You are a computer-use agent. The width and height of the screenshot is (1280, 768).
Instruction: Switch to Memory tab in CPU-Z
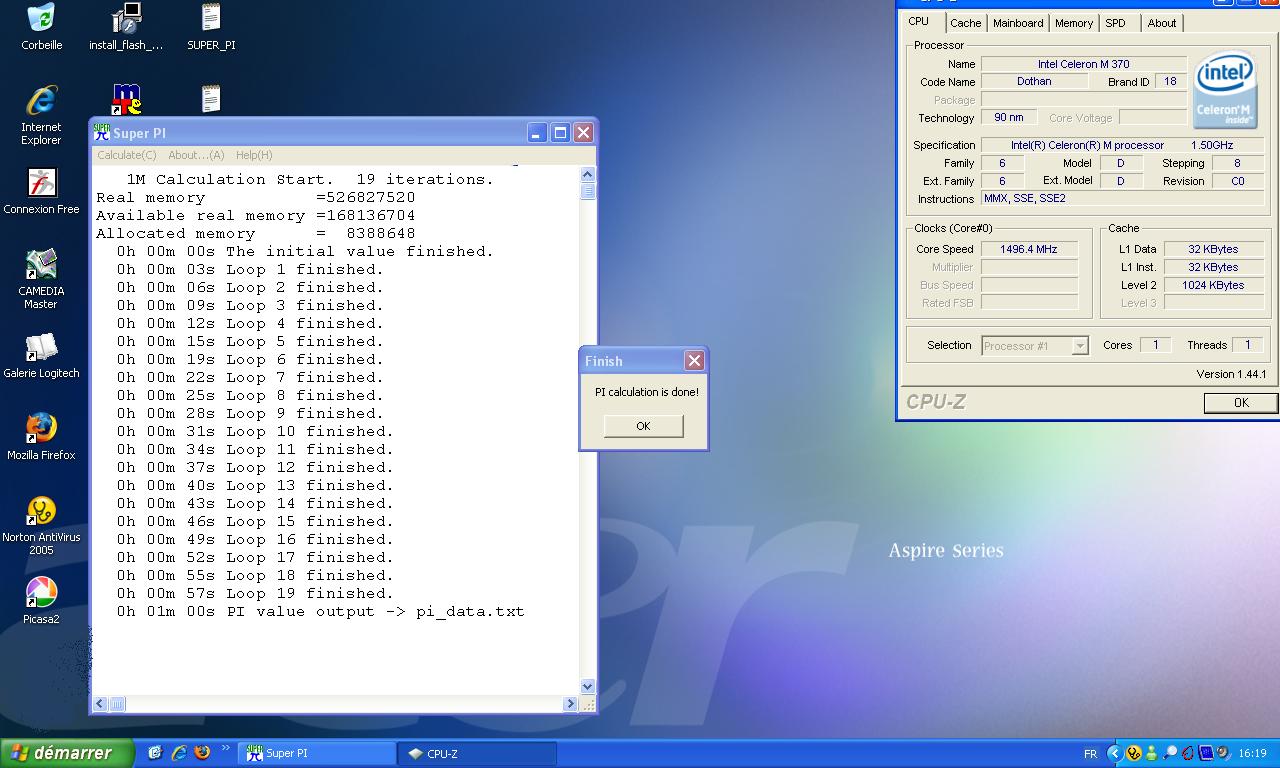[1074, 23]
